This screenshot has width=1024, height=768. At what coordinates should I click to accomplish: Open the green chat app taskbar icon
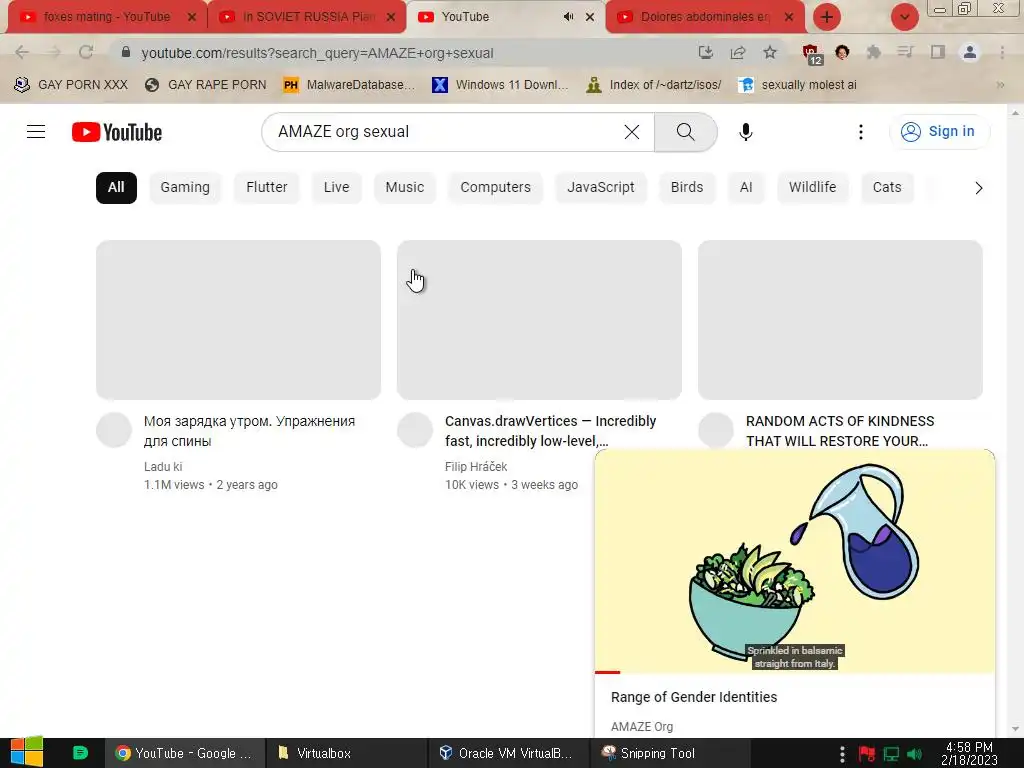pyautogui.click(x=80, y=753)
